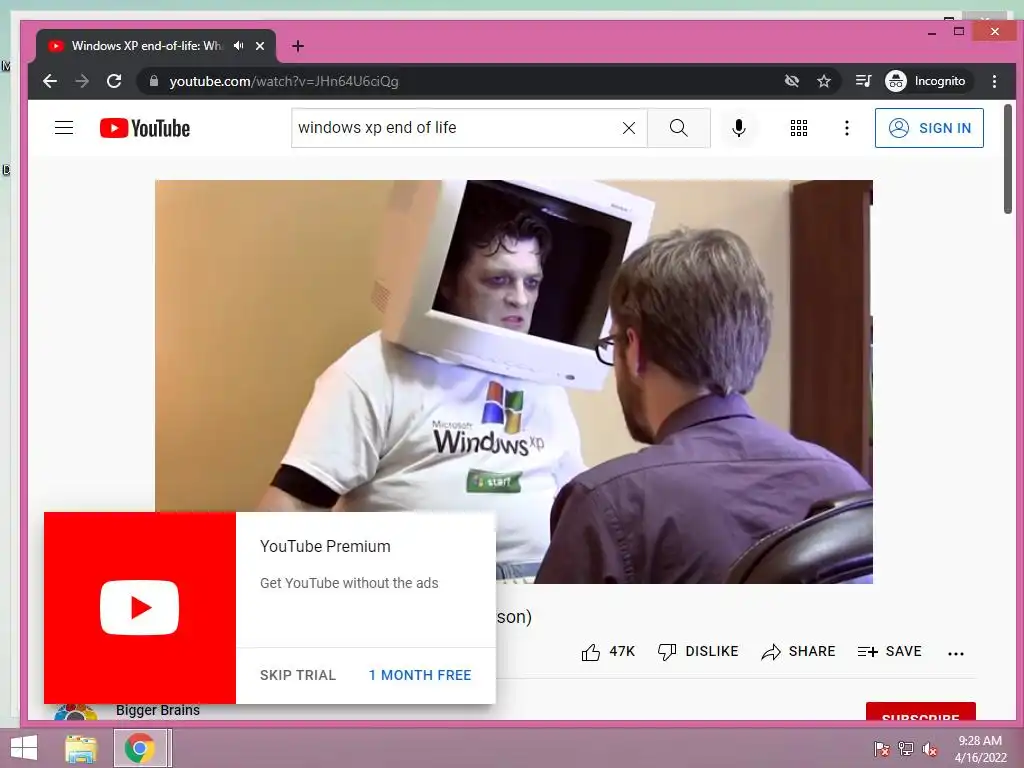Image resolution: width=1024 pixels, height=768 pixels.
Task: Open the taskbar clock and date
Action: [980, 749]
